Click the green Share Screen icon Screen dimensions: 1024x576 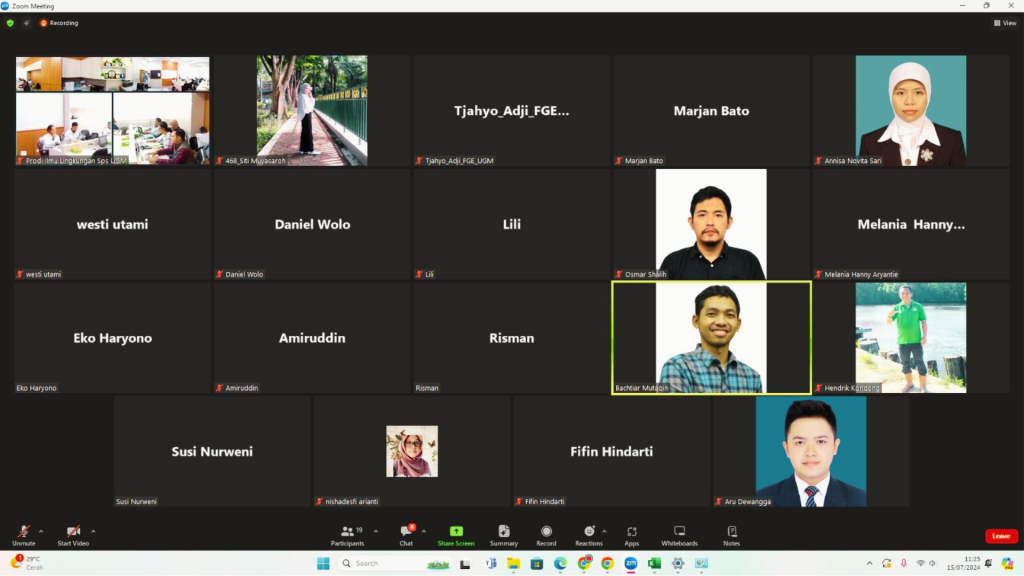click(456, 532)
